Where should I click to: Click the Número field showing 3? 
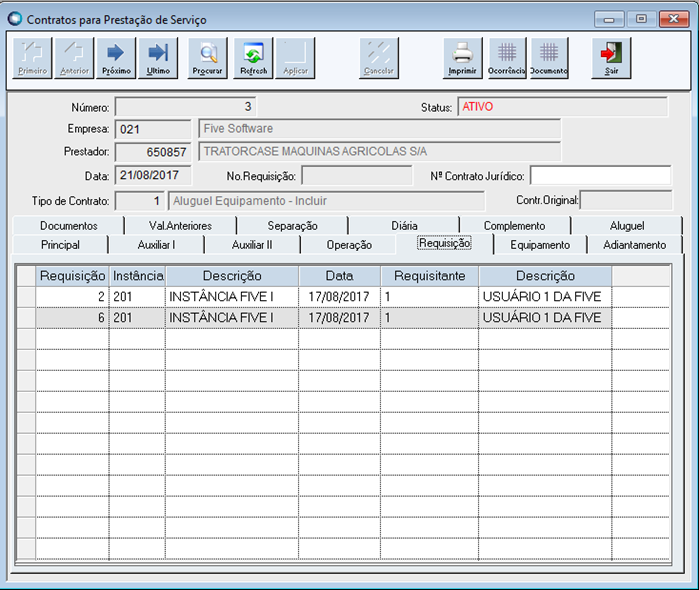(185, 107)
